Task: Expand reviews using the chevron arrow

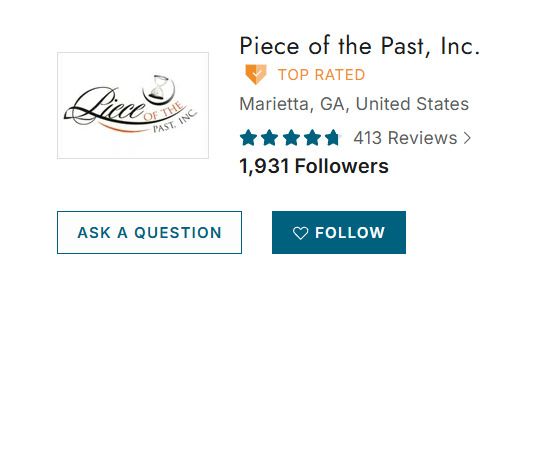Action: (x=467, y=138)
